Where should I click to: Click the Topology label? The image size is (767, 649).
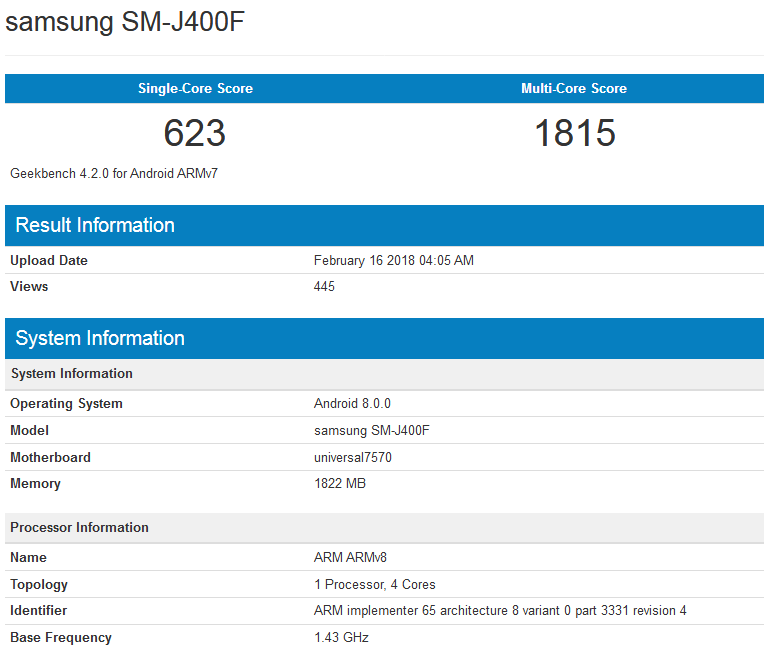39,584
